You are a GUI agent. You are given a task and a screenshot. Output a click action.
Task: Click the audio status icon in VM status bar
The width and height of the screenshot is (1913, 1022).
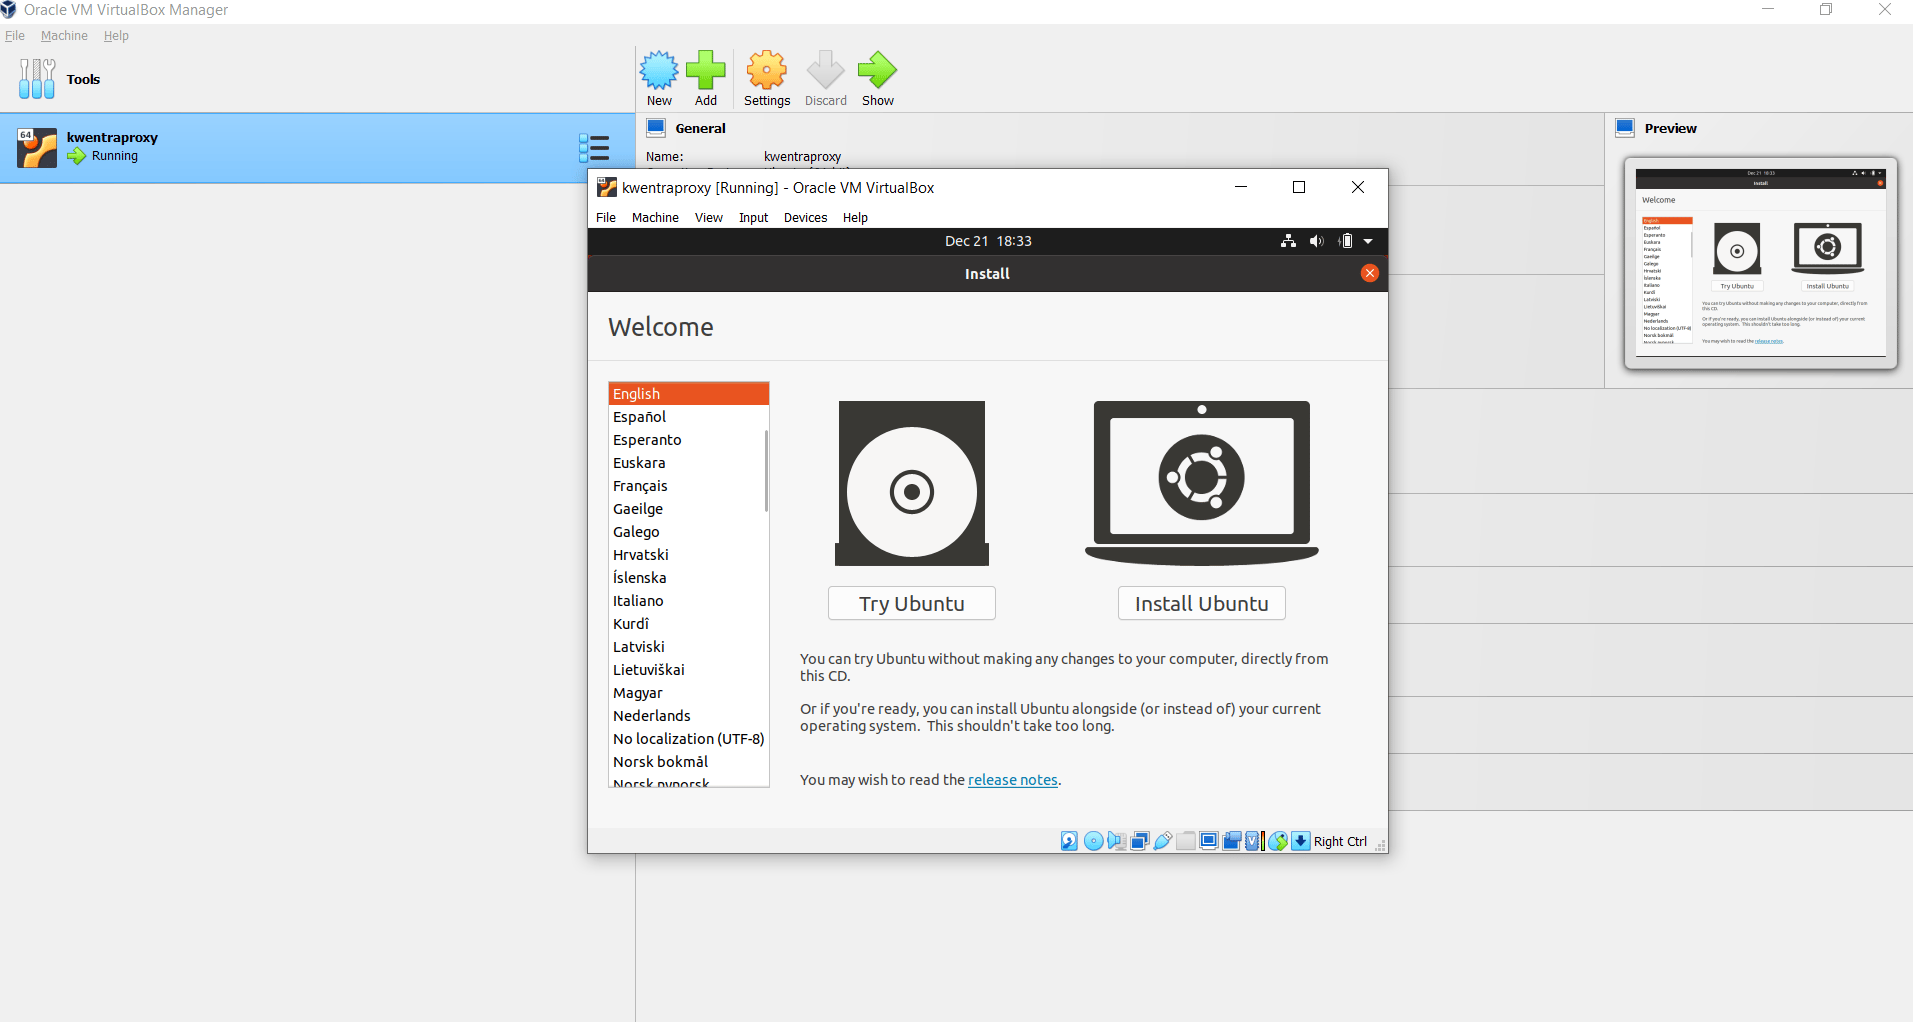[1116, 841]
